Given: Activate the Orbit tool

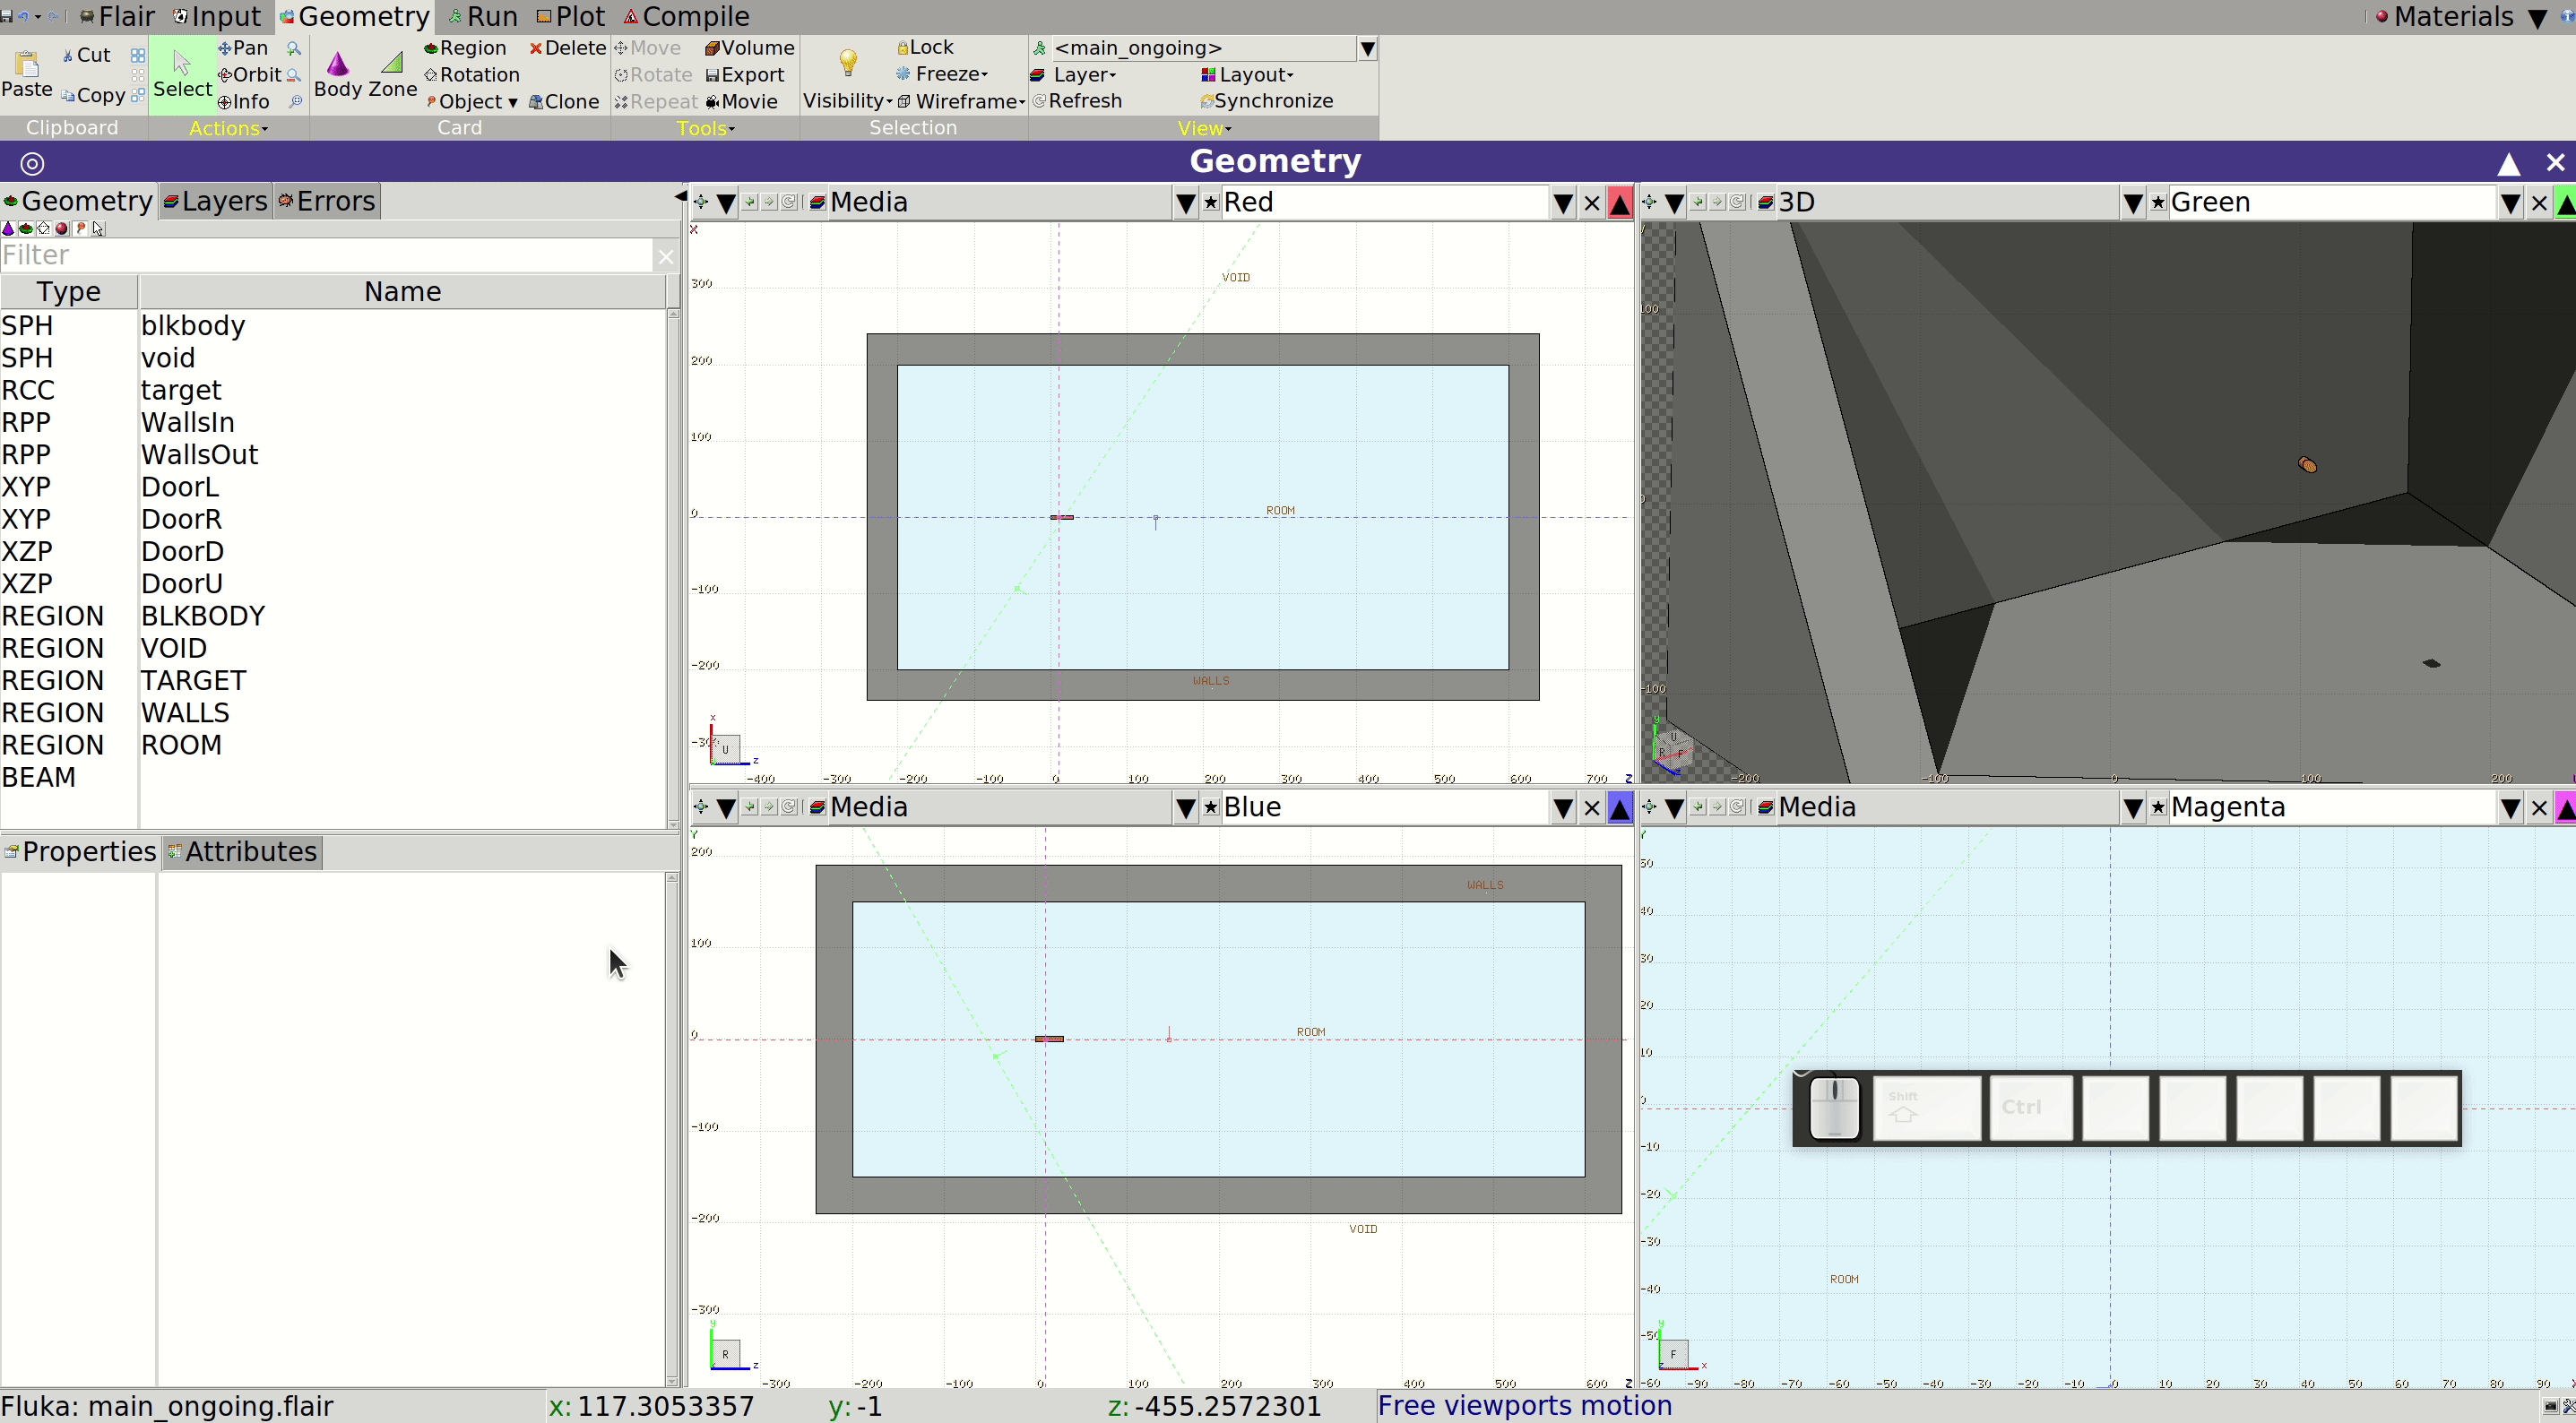Looking at the screenshot, I should point(250,75).
